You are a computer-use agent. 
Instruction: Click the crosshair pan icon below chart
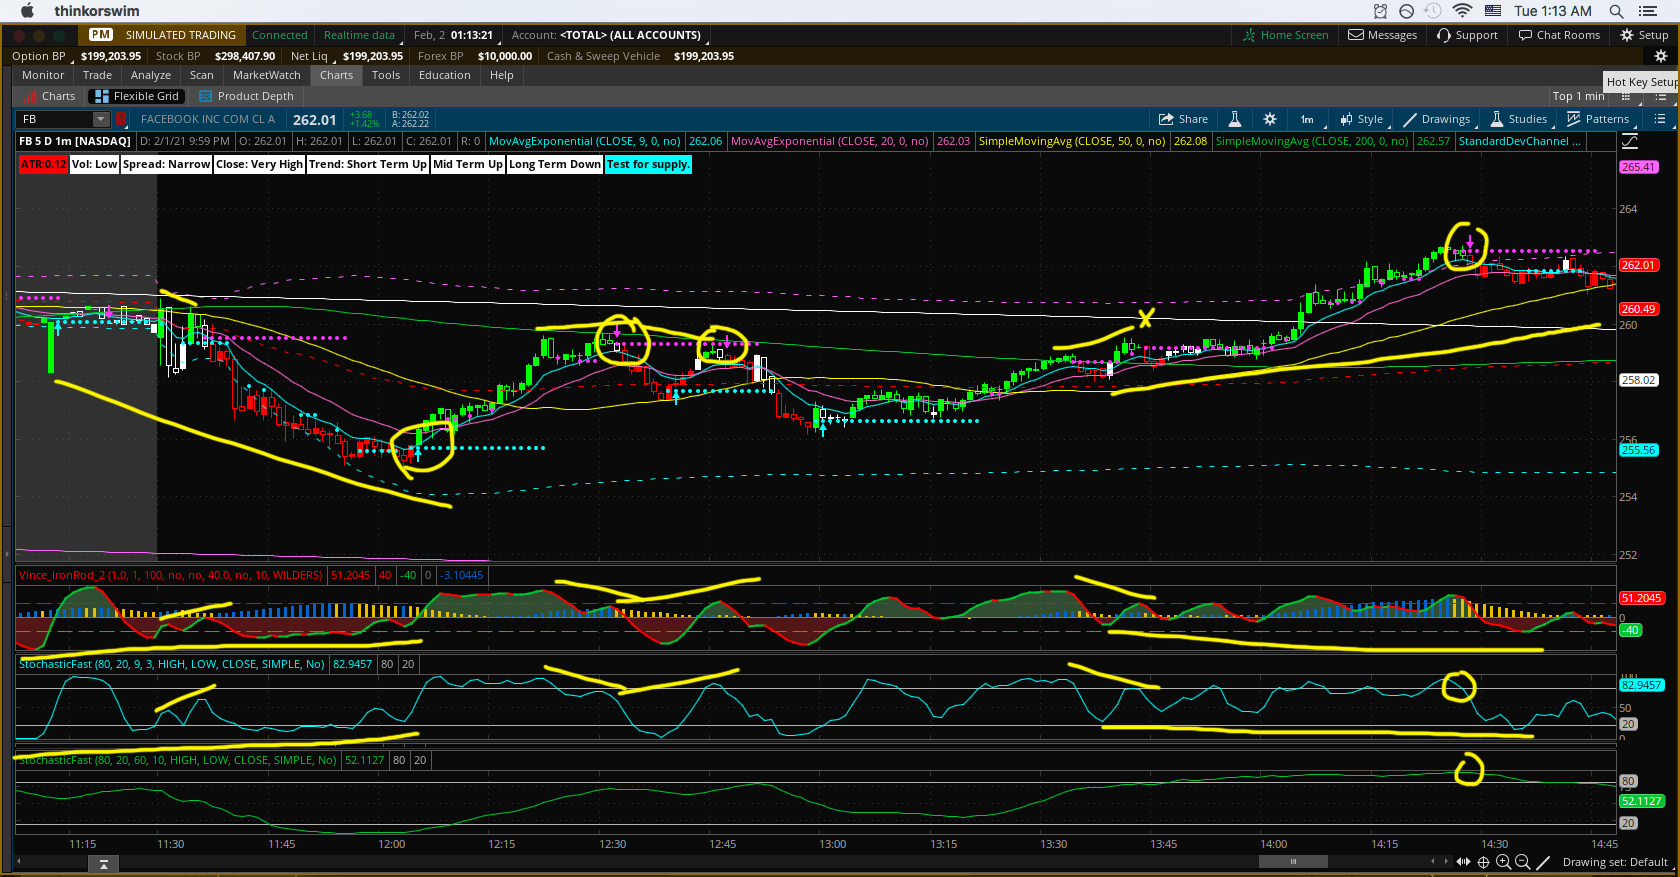click(1484, 862)
